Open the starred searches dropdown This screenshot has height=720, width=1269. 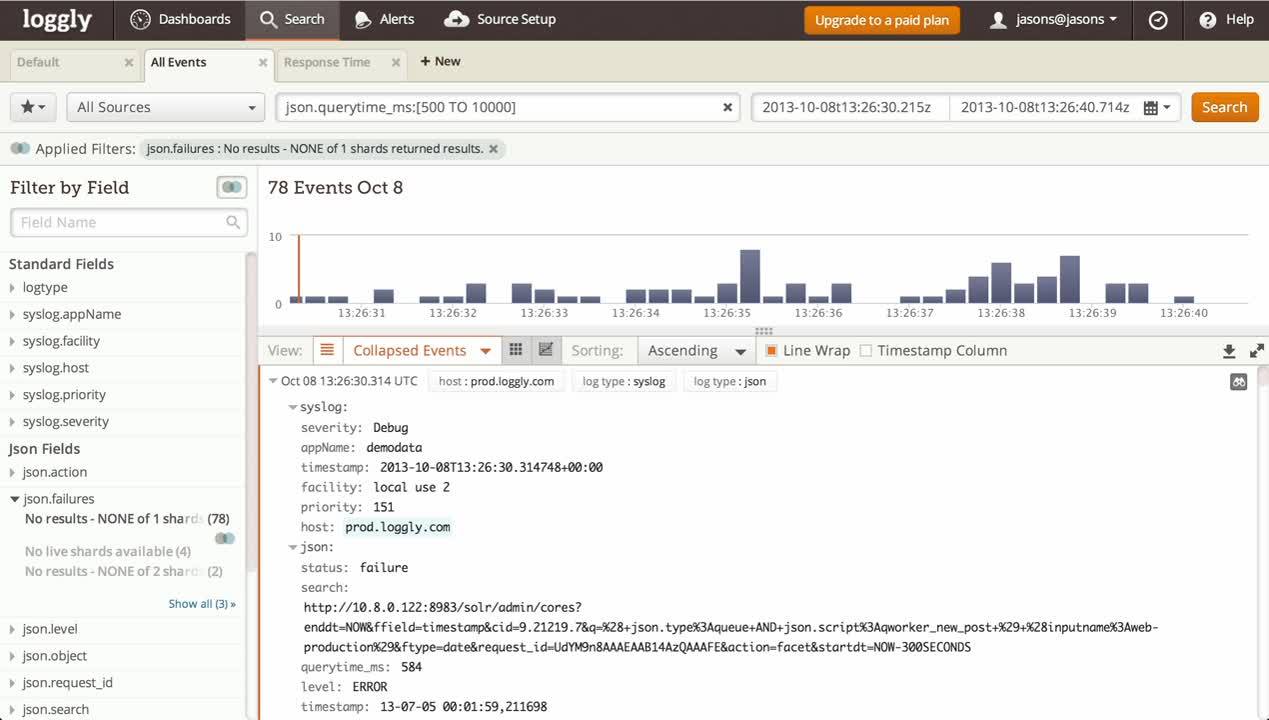33,107
